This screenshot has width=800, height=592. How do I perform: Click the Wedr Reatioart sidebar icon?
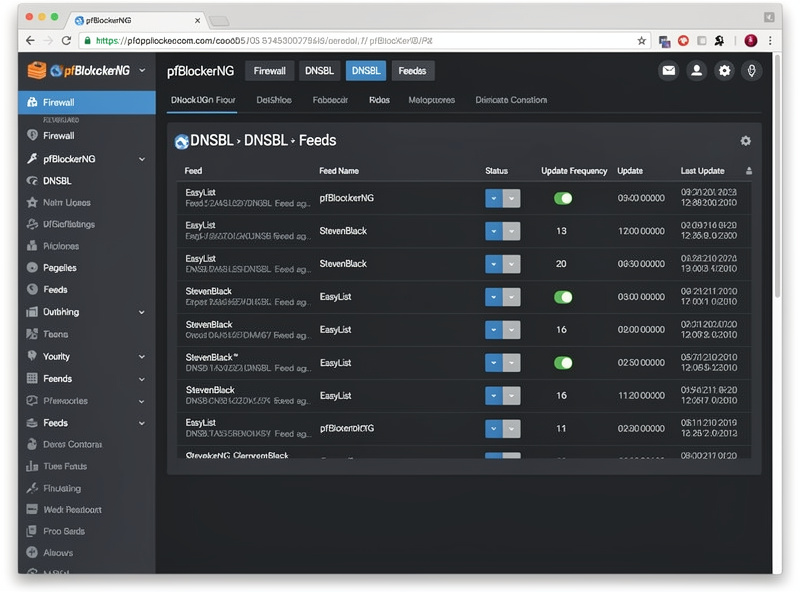pos(32,509)
